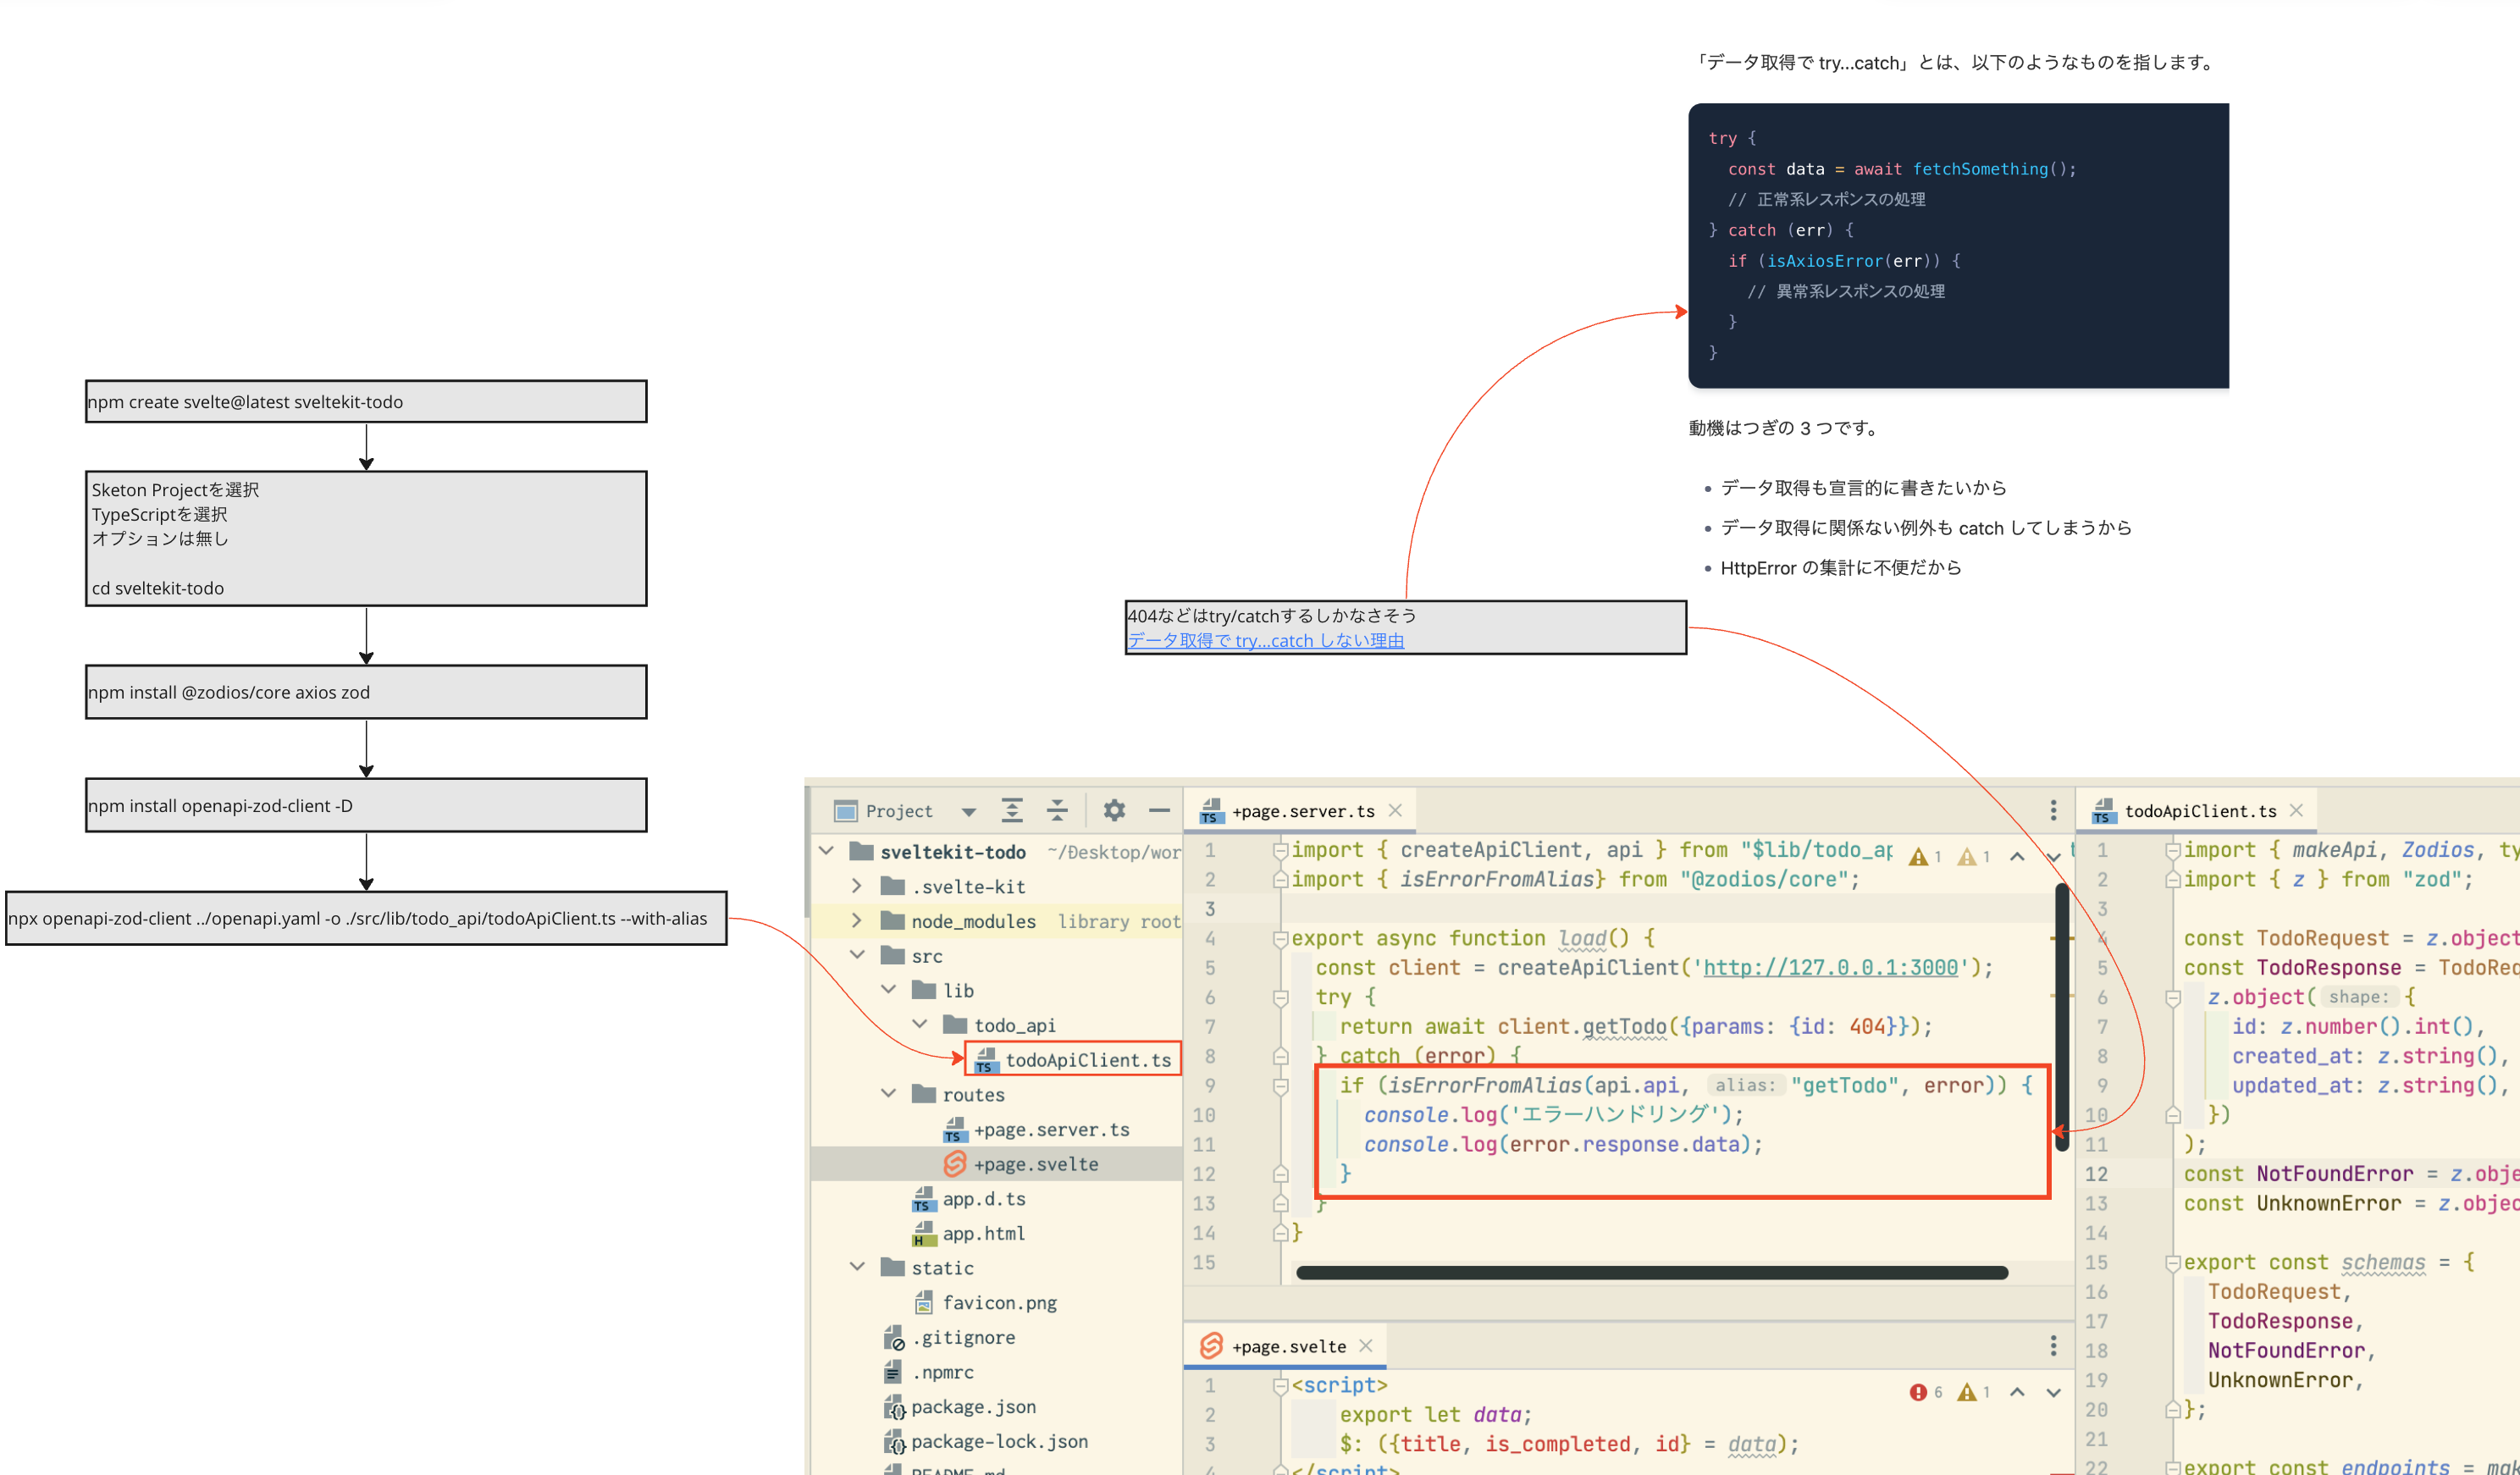
Task: Click the Collapse All icon in Project panel
Action: [x=1057, y=810]
